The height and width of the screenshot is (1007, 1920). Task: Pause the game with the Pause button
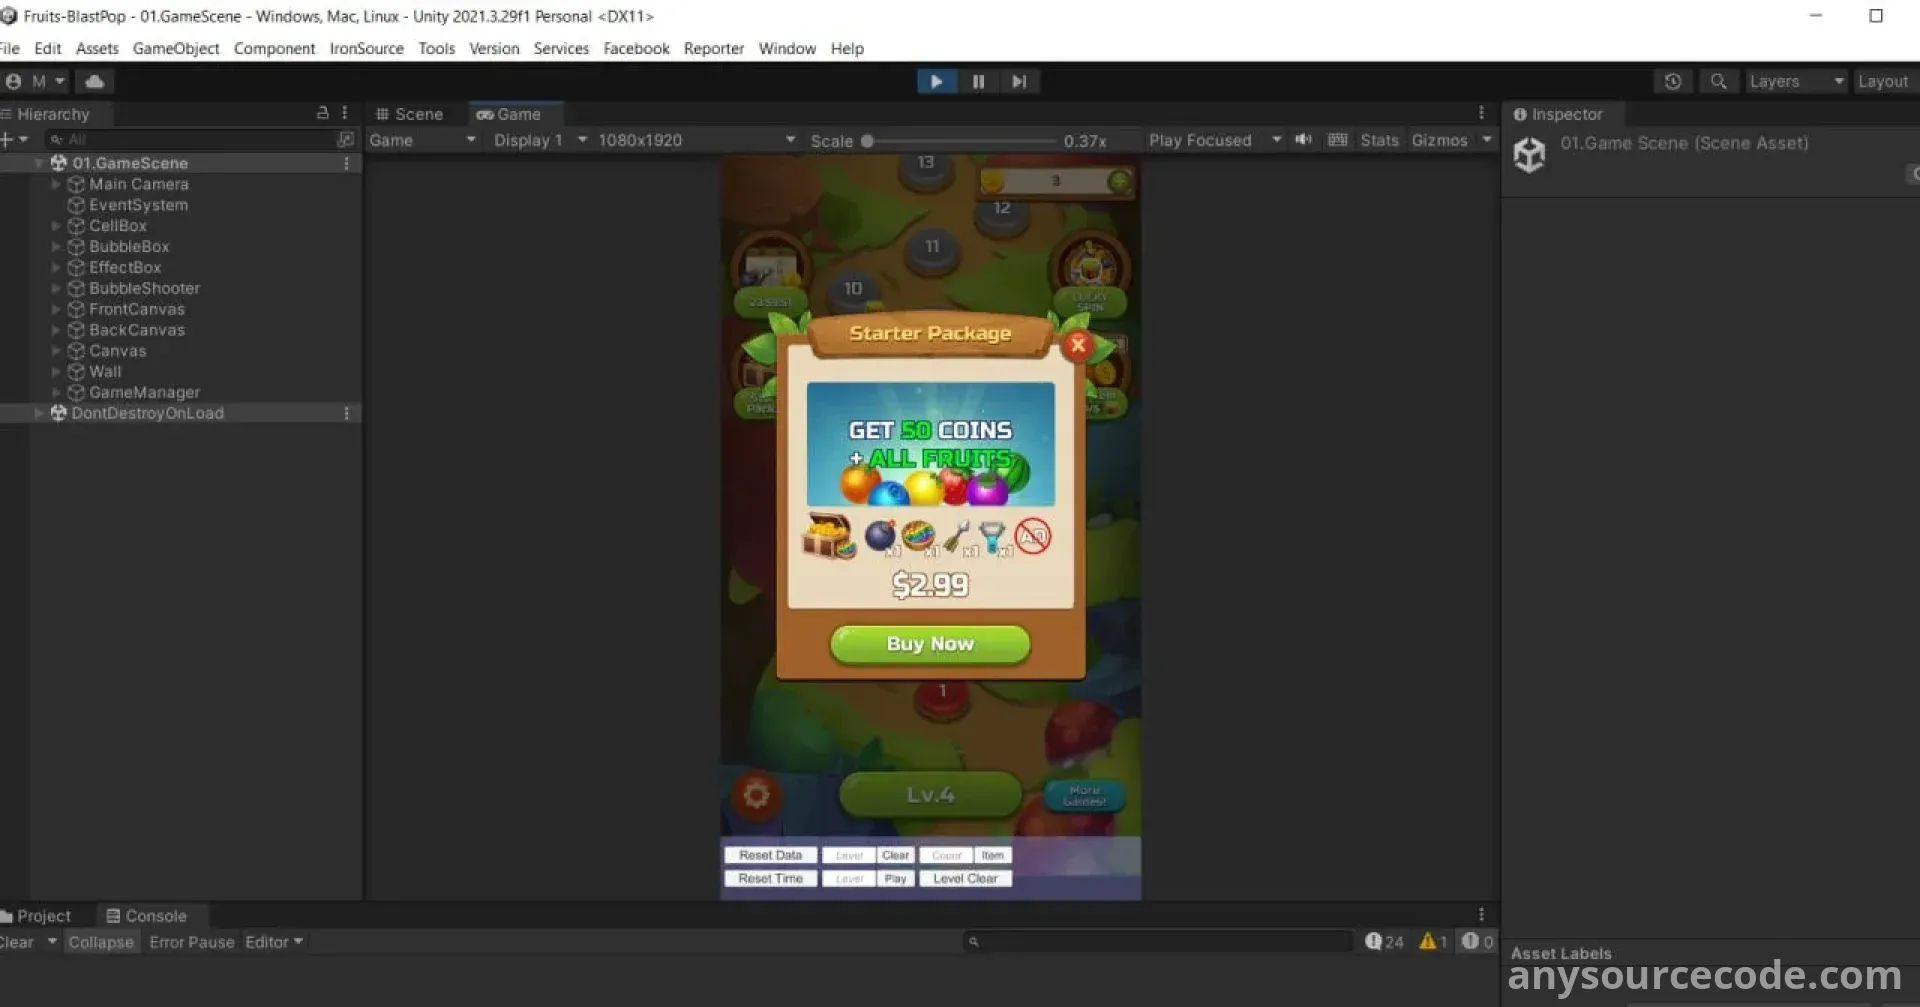coord(978,82)
